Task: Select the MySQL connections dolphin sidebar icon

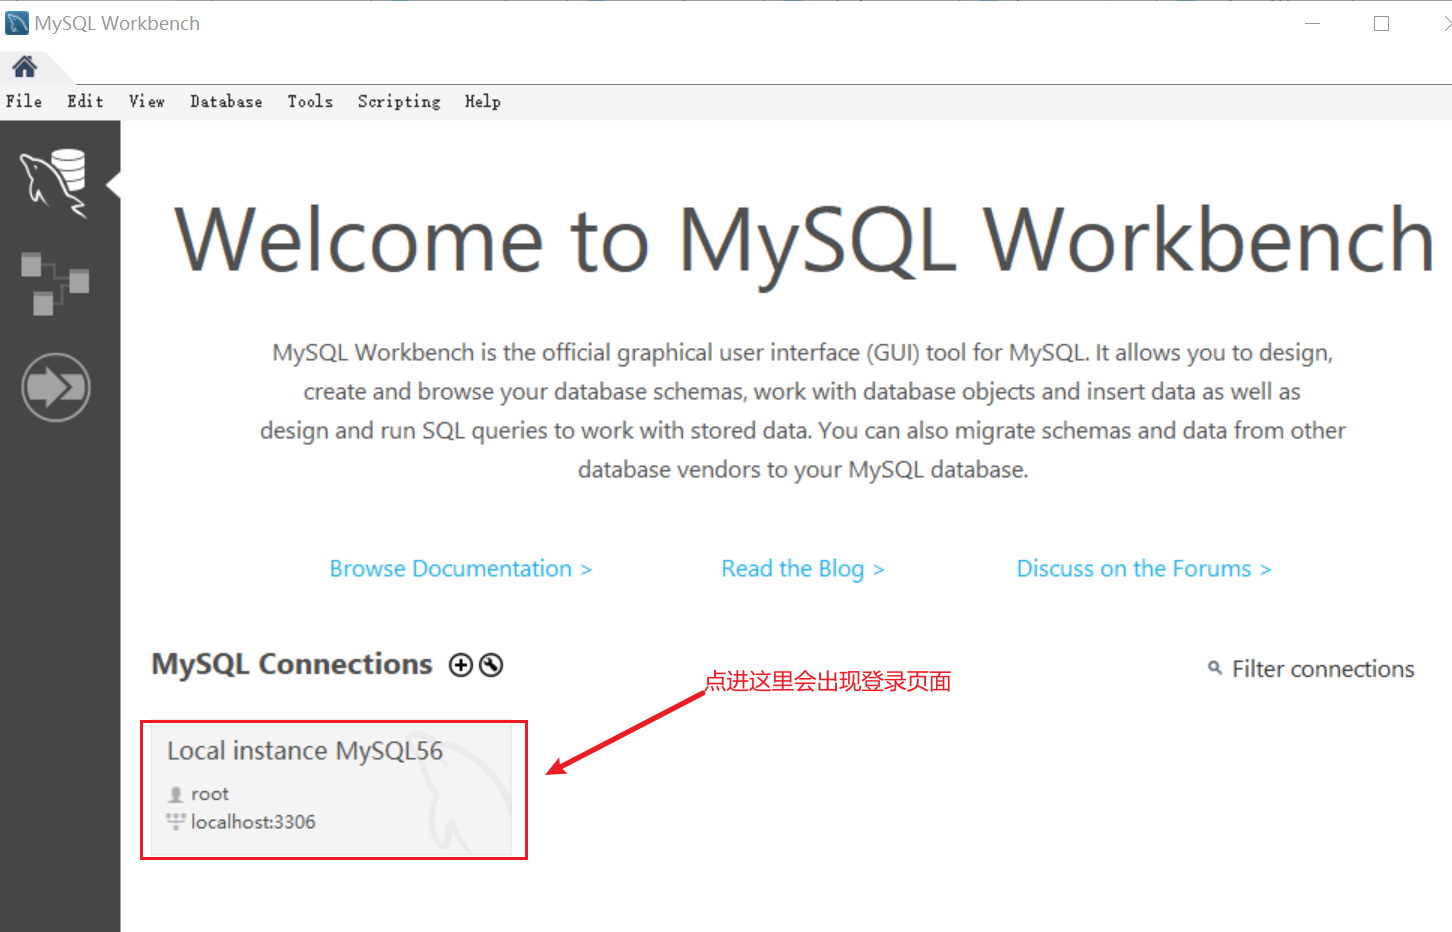Action: click(55, 183)
